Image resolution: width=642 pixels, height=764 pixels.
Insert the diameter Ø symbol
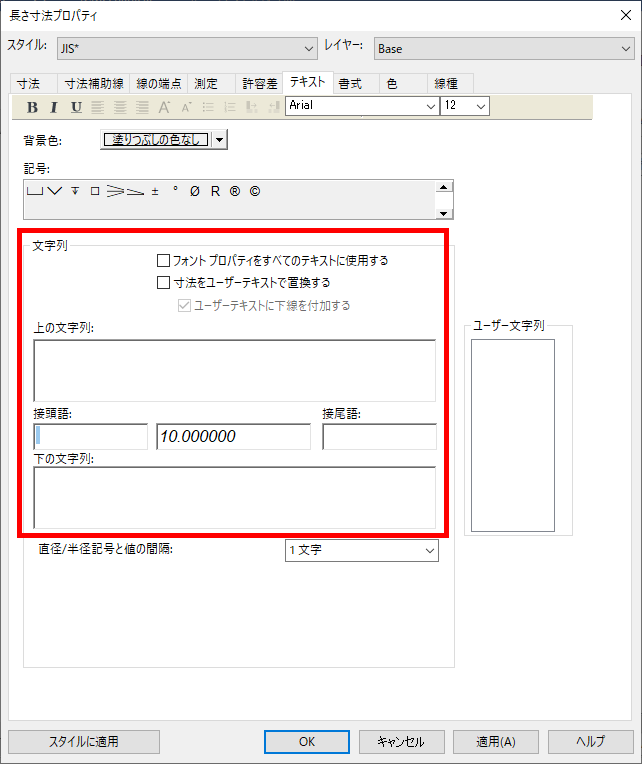coord(195,191)
